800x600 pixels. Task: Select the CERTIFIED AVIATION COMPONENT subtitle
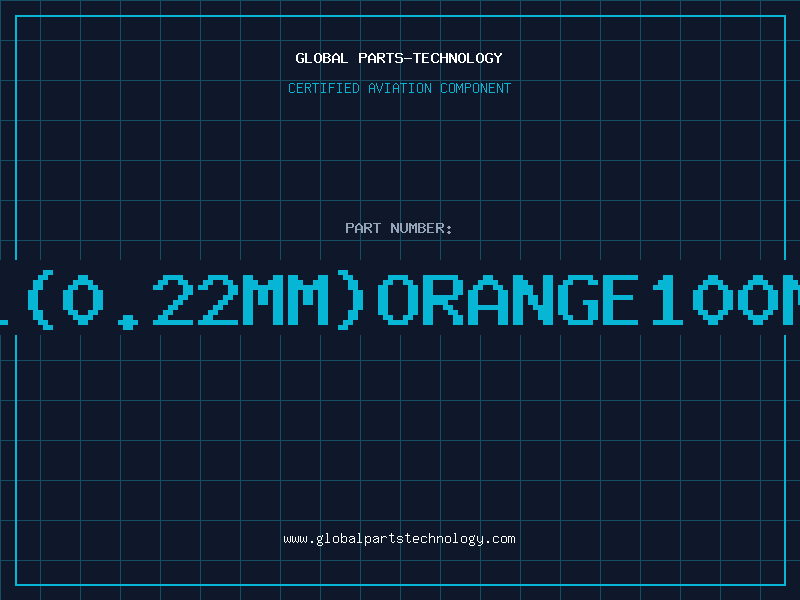[399, 88]
